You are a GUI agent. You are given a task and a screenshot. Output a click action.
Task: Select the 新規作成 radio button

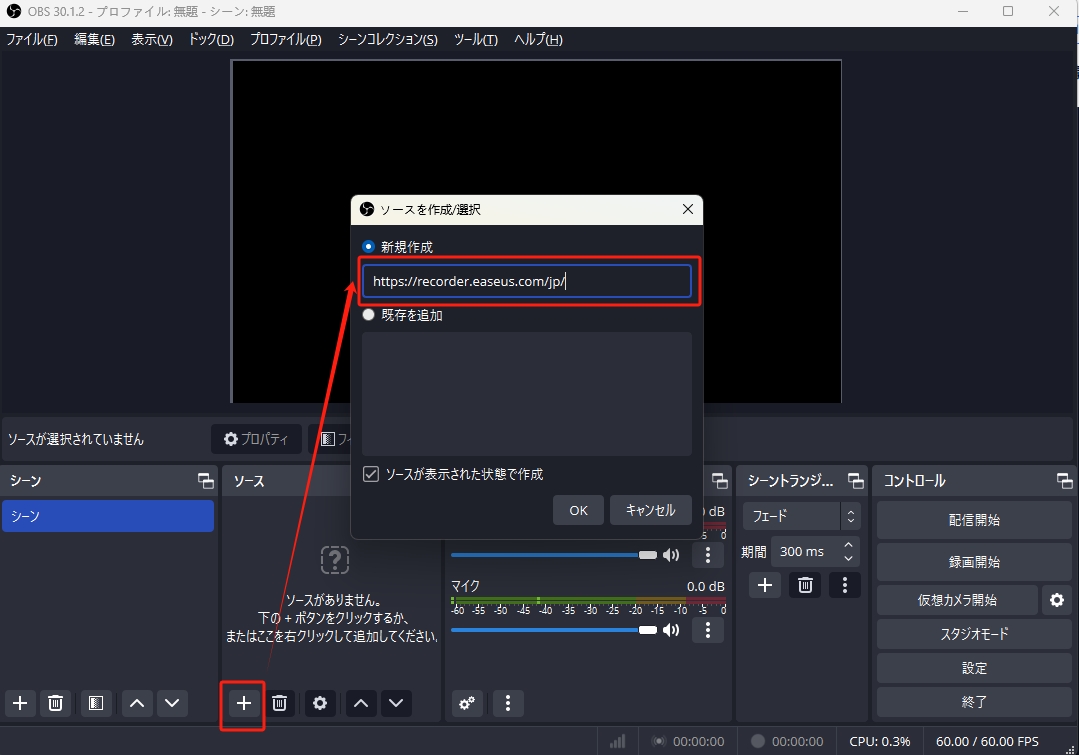(x=369, y=245)
